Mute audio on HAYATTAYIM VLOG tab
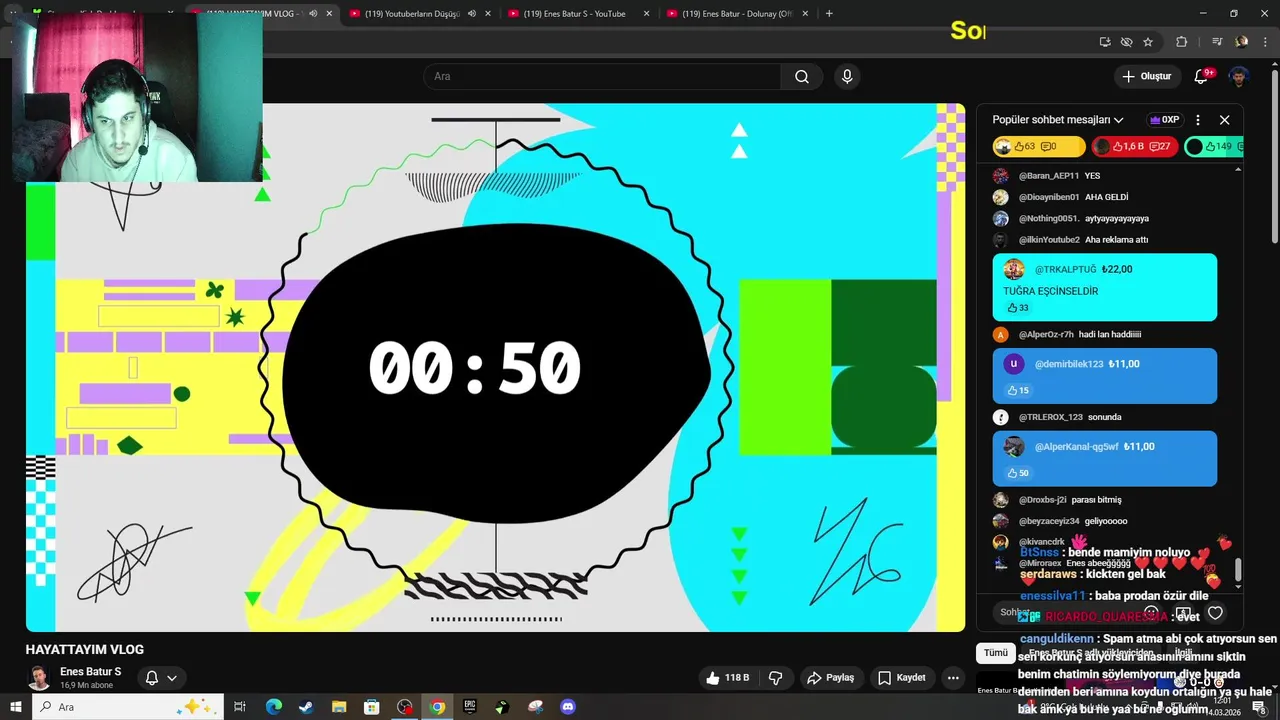The width and height of the screenshot is (1280, 720). (313, 14)
